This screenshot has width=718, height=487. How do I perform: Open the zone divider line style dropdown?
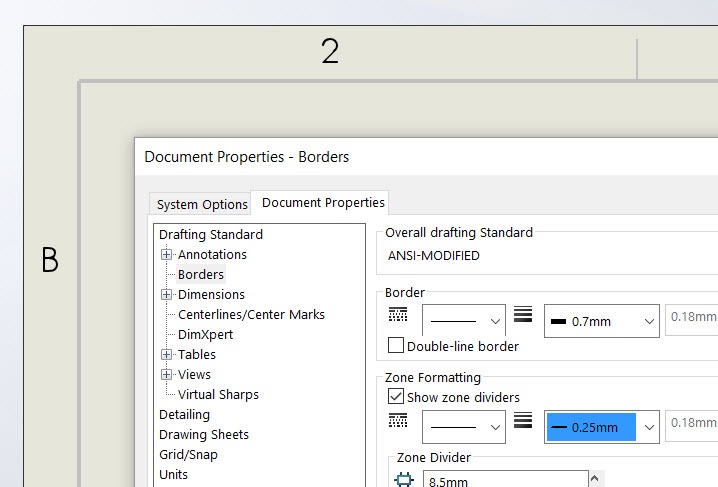coord(463,427)
